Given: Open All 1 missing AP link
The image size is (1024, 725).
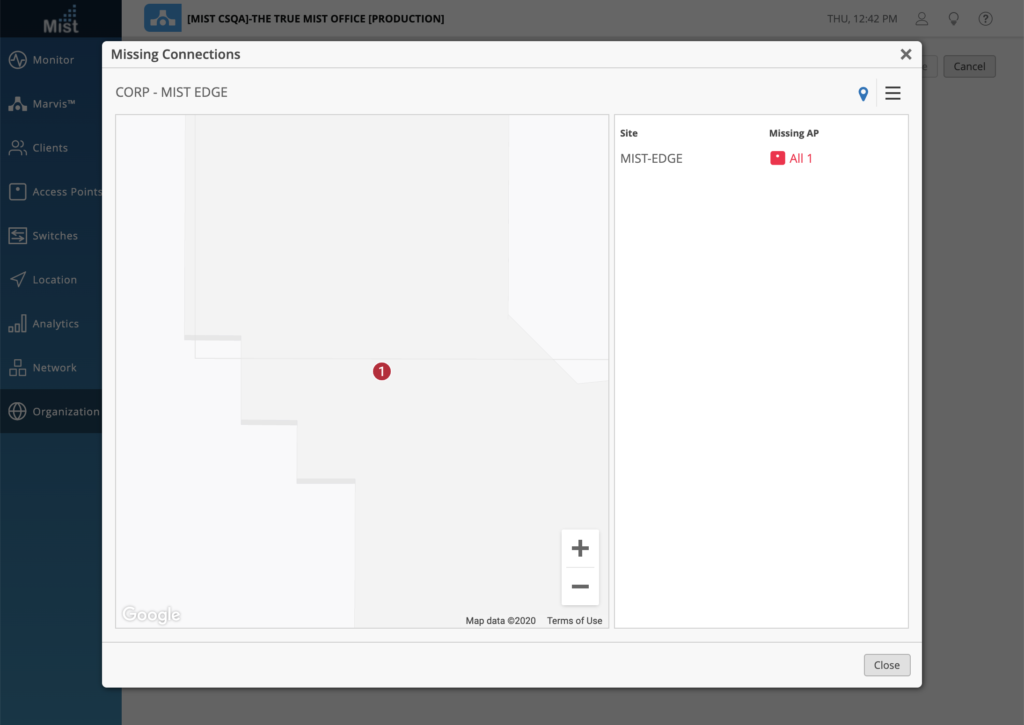Looking at the screenshot, I should point(801,158).
